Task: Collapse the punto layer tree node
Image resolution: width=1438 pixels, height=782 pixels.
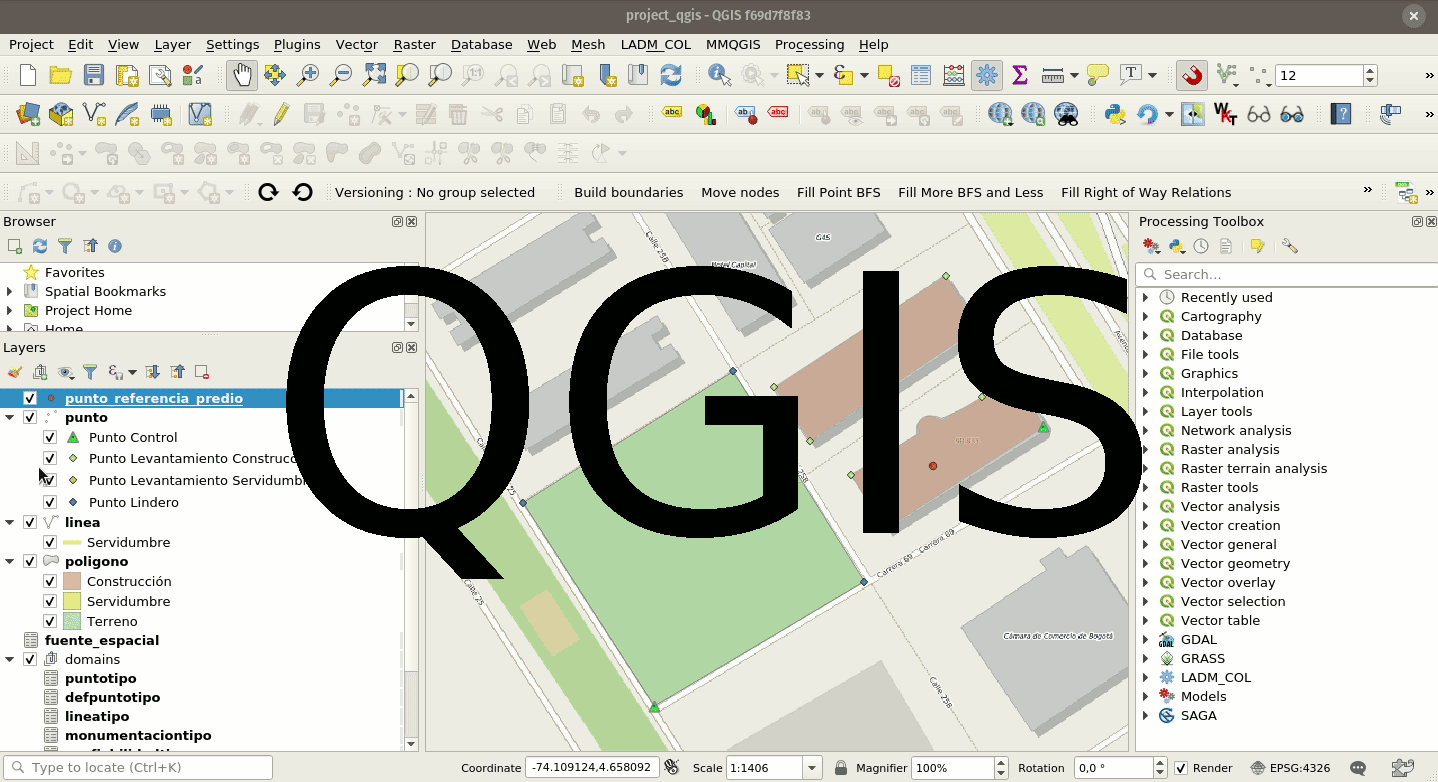Action: click(10, 417)
